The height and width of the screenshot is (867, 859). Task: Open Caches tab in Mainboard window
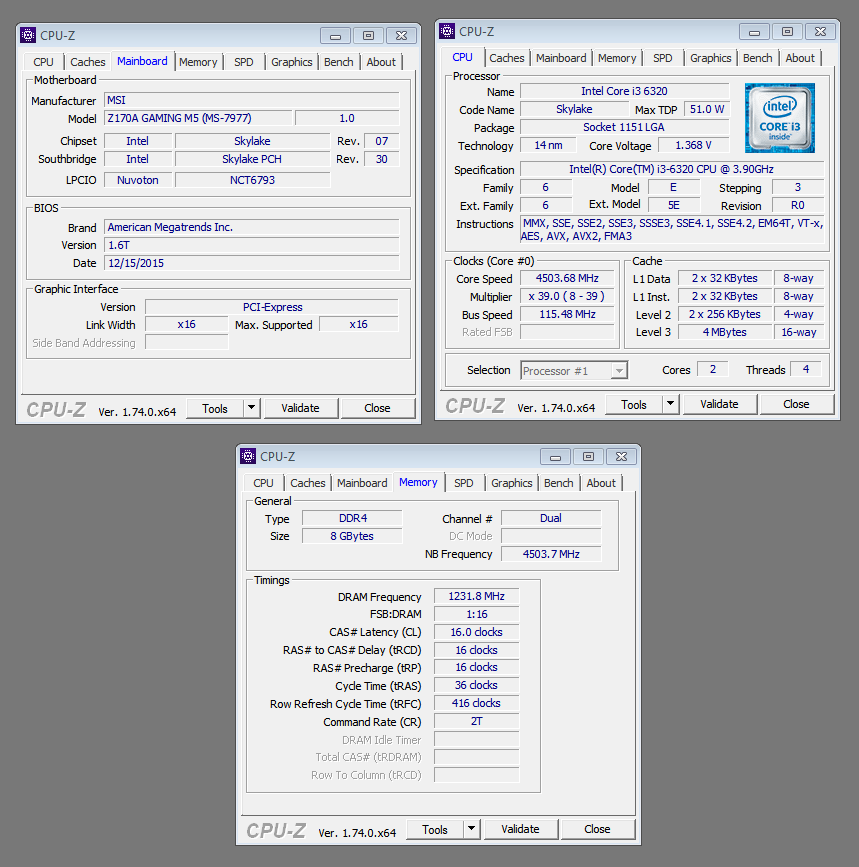click(87, 62)
